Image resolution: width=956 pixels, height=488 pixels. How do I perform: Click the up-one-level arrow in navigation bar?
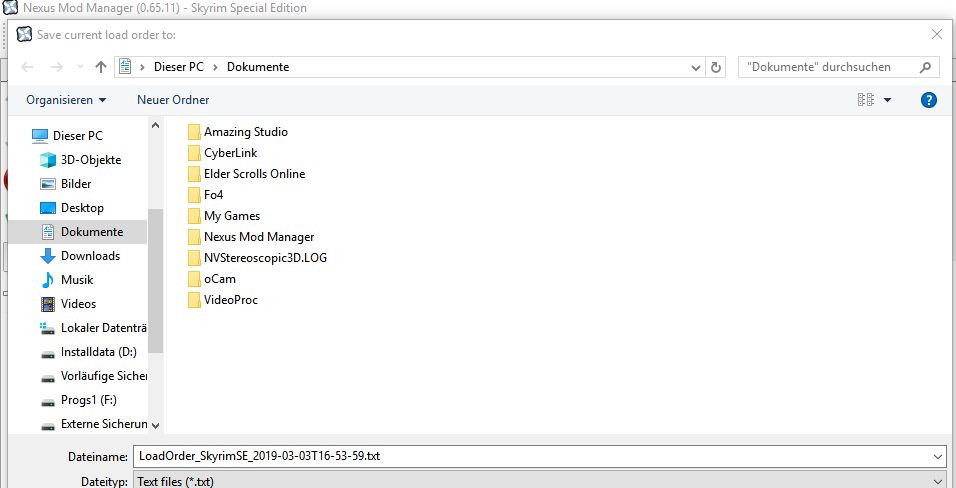[x=101, y=67]
